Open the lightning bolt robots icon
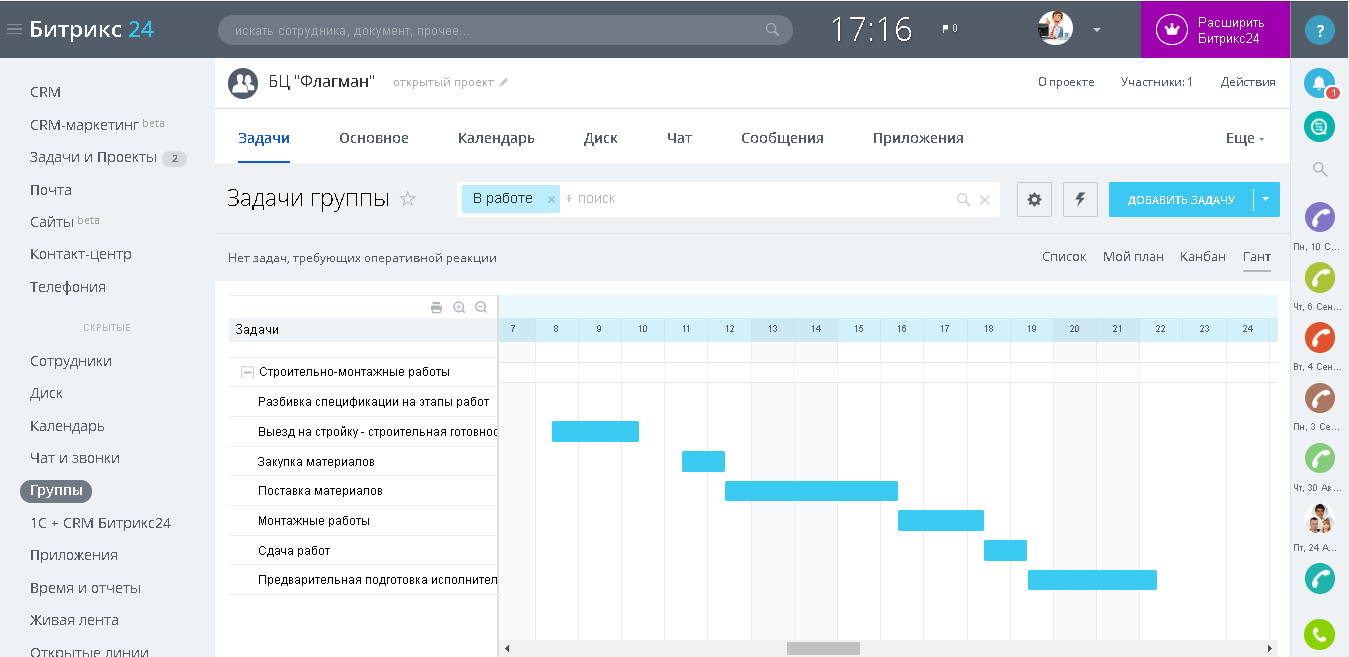Image resolution: width=1349 pixels, height=657 pixels. (x=1080, y=199)
